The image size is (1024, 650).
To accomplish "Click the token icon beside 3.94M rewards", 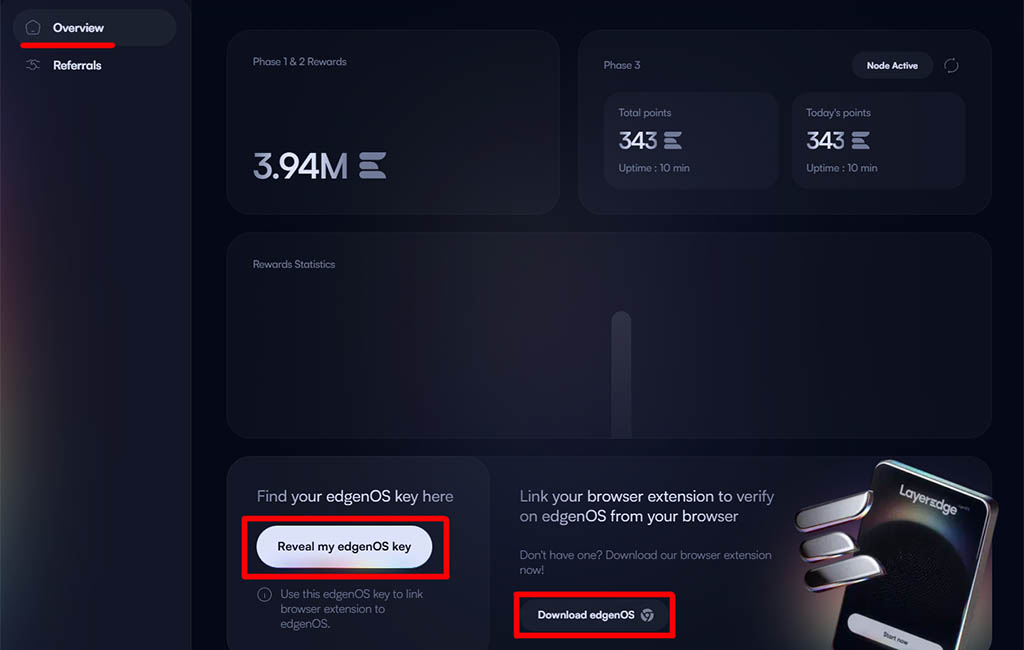I will 373,165.
